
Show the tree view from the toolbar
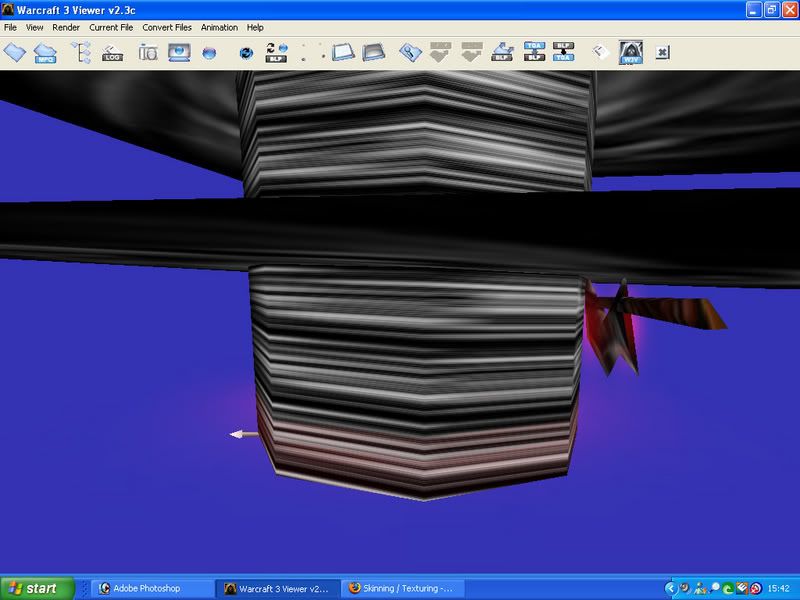coord(81,52)
